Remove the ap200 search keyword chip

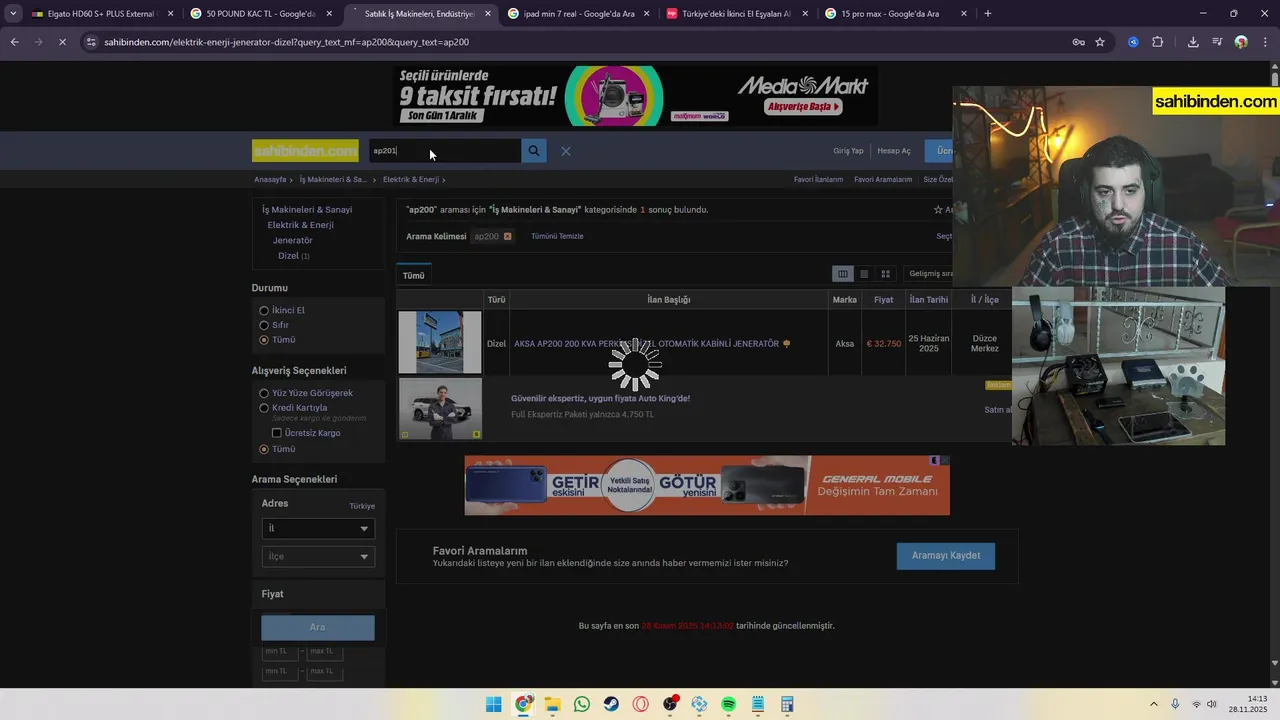pyautogui.click(x=507, y=236)
